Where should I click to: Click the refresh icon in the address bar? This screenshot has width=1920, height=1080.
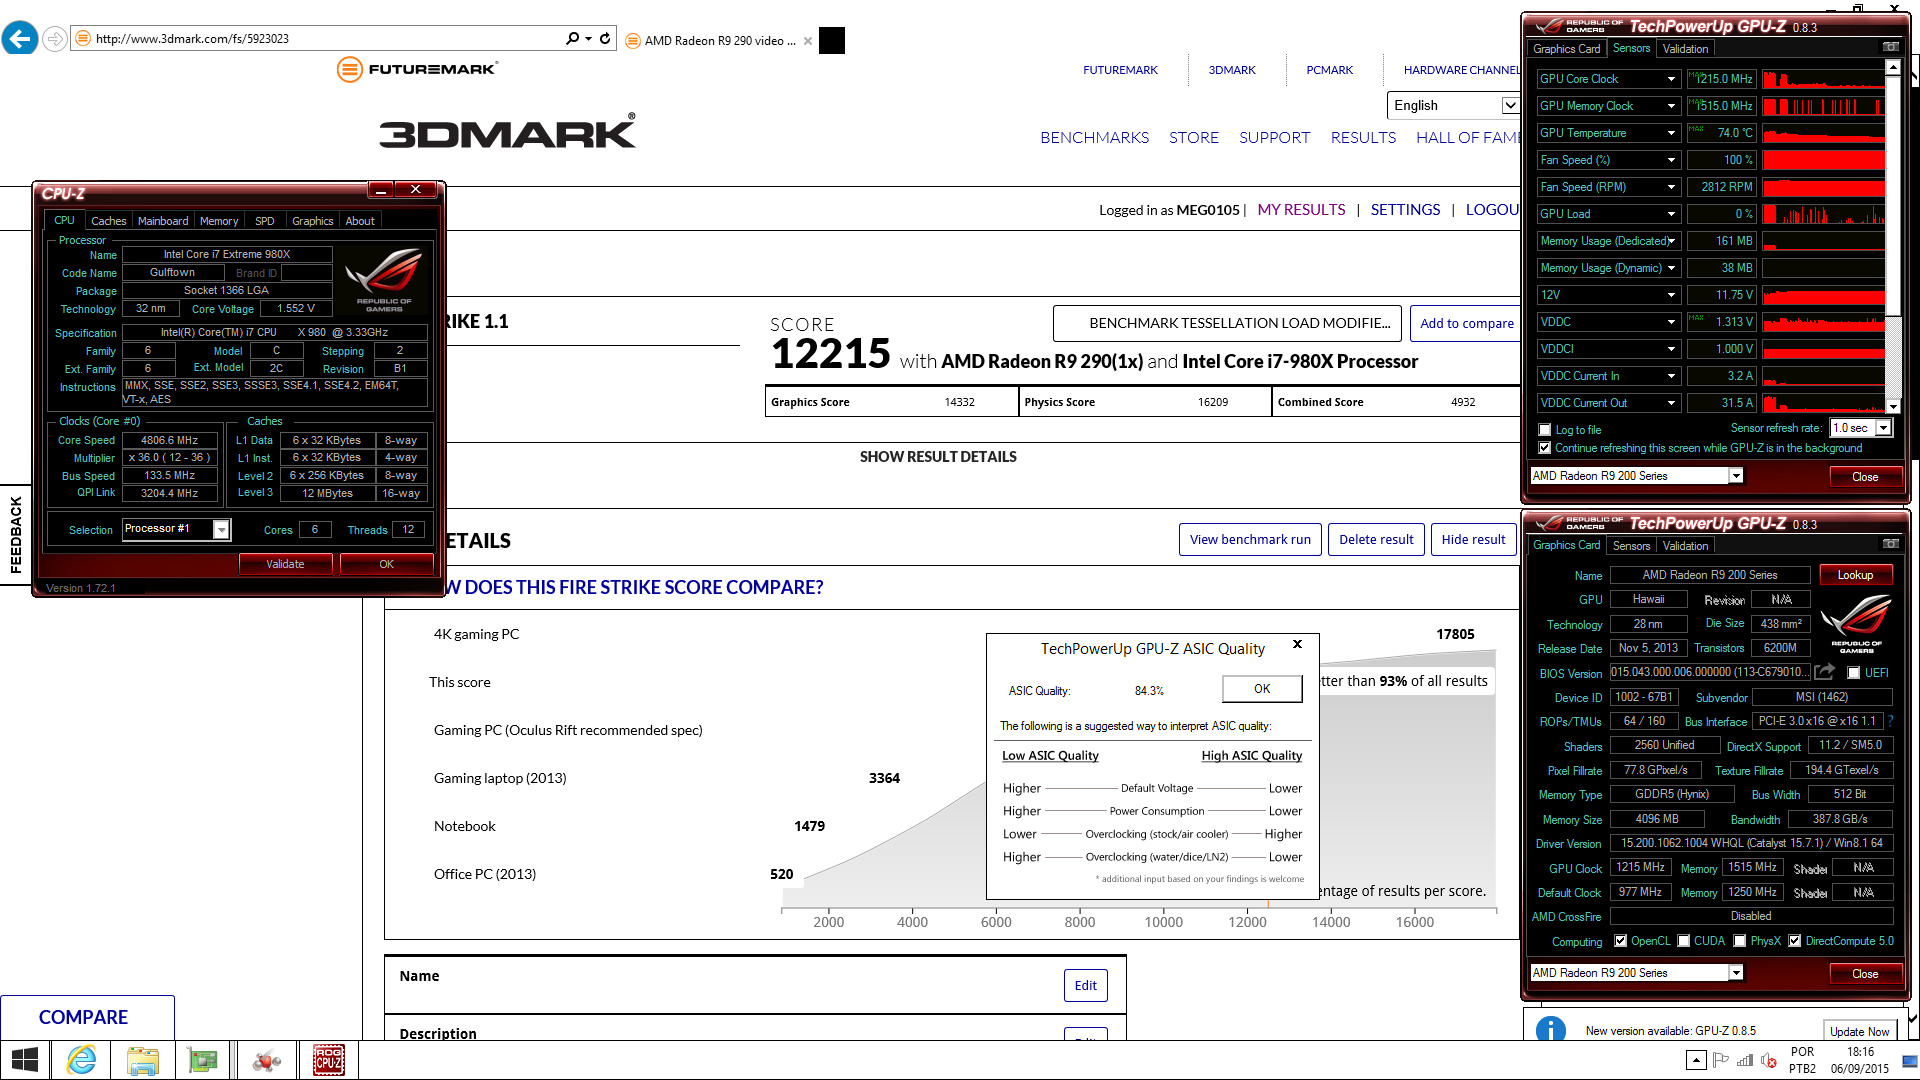click(605, 38)
